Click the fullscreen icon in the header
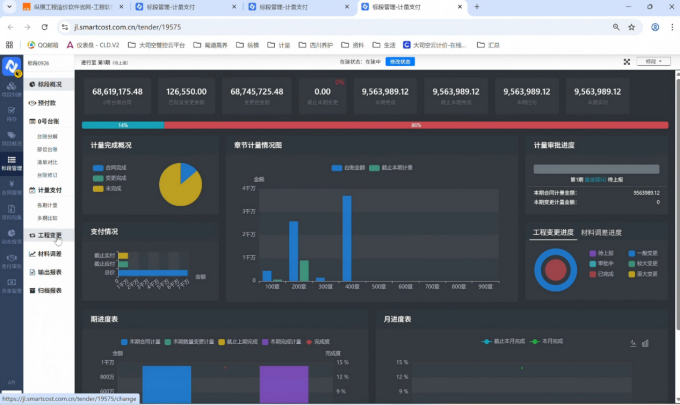Image resolution: width=680 pixels, height=405 pixels. 627,62
